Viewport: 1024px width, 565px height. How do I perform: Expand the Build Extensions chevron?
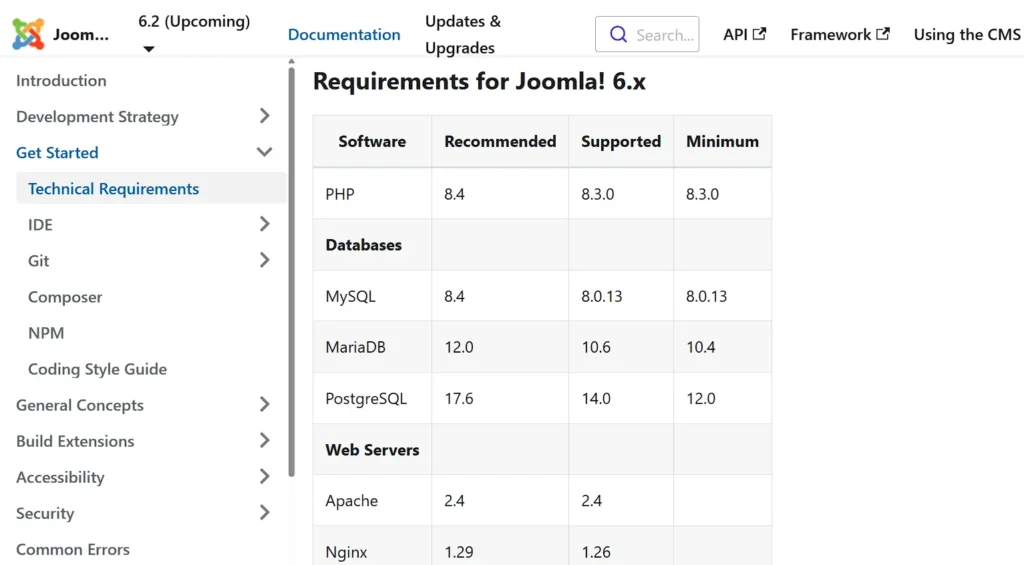[x=264, y=440]
